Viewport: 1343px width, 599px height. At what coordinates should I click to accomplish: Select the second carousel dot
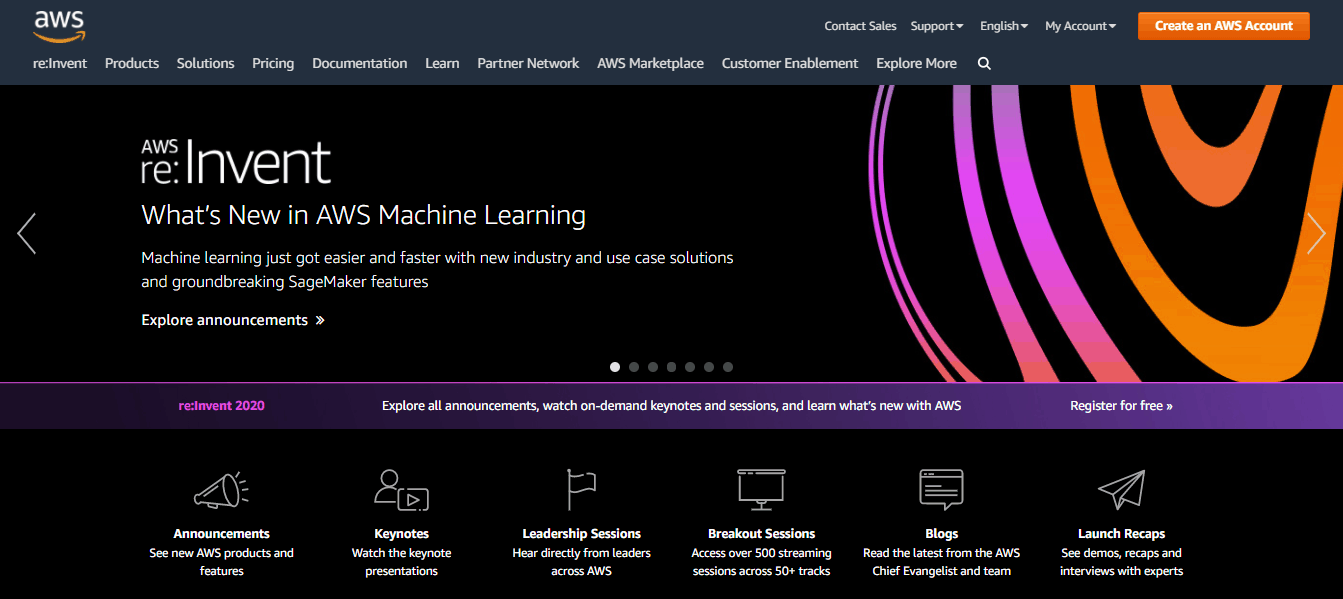(634, 367)
